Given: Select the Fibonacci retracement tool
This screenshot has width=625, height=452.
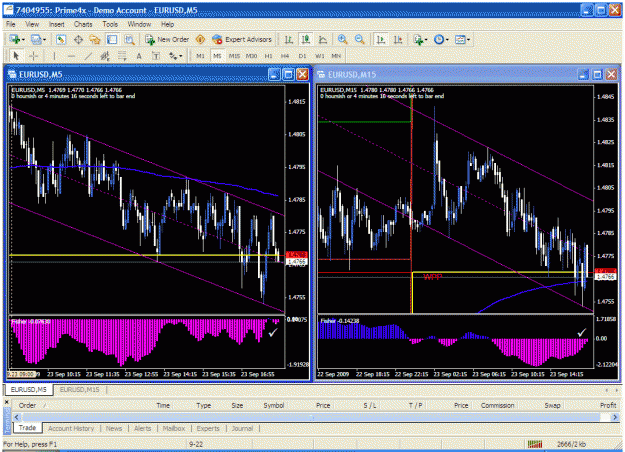Looking at the screenshot, I should tap(122, 56).
